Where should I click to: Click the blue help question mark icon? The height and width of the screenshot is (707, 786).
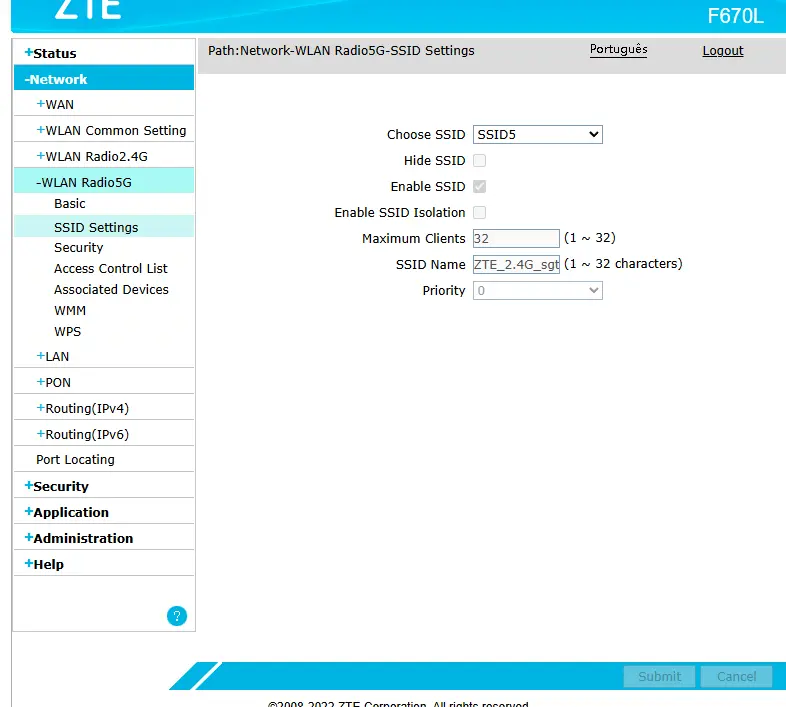click(x=176, y=616)
